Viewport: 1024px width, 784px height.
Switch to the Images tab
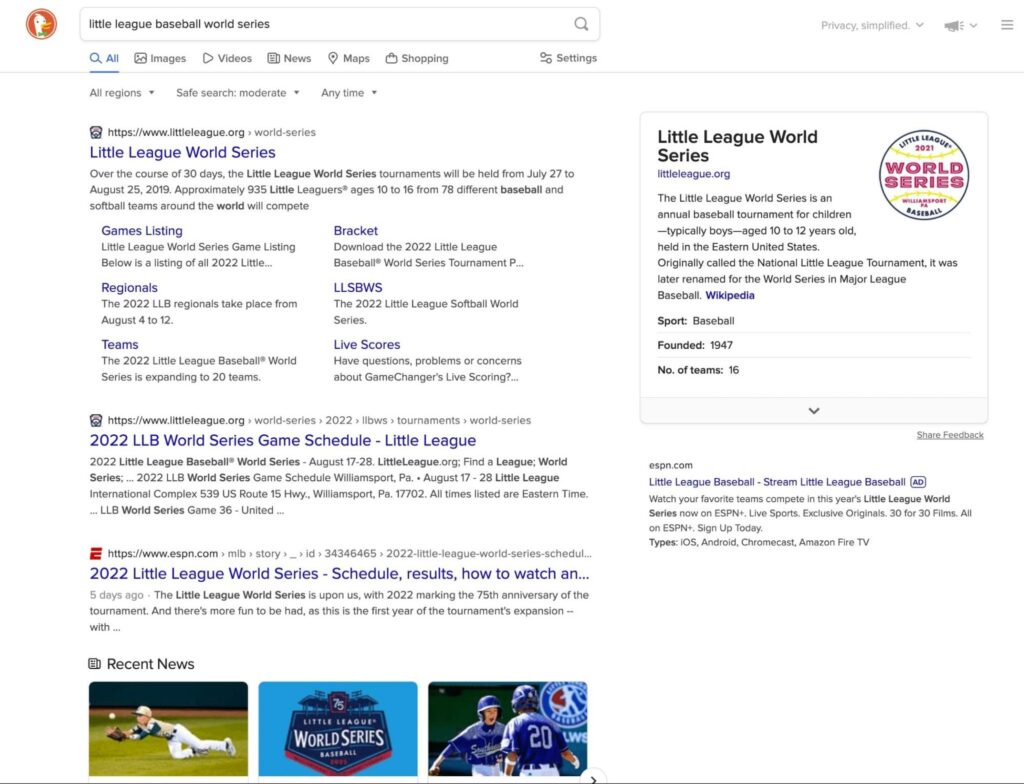[160, 58]
